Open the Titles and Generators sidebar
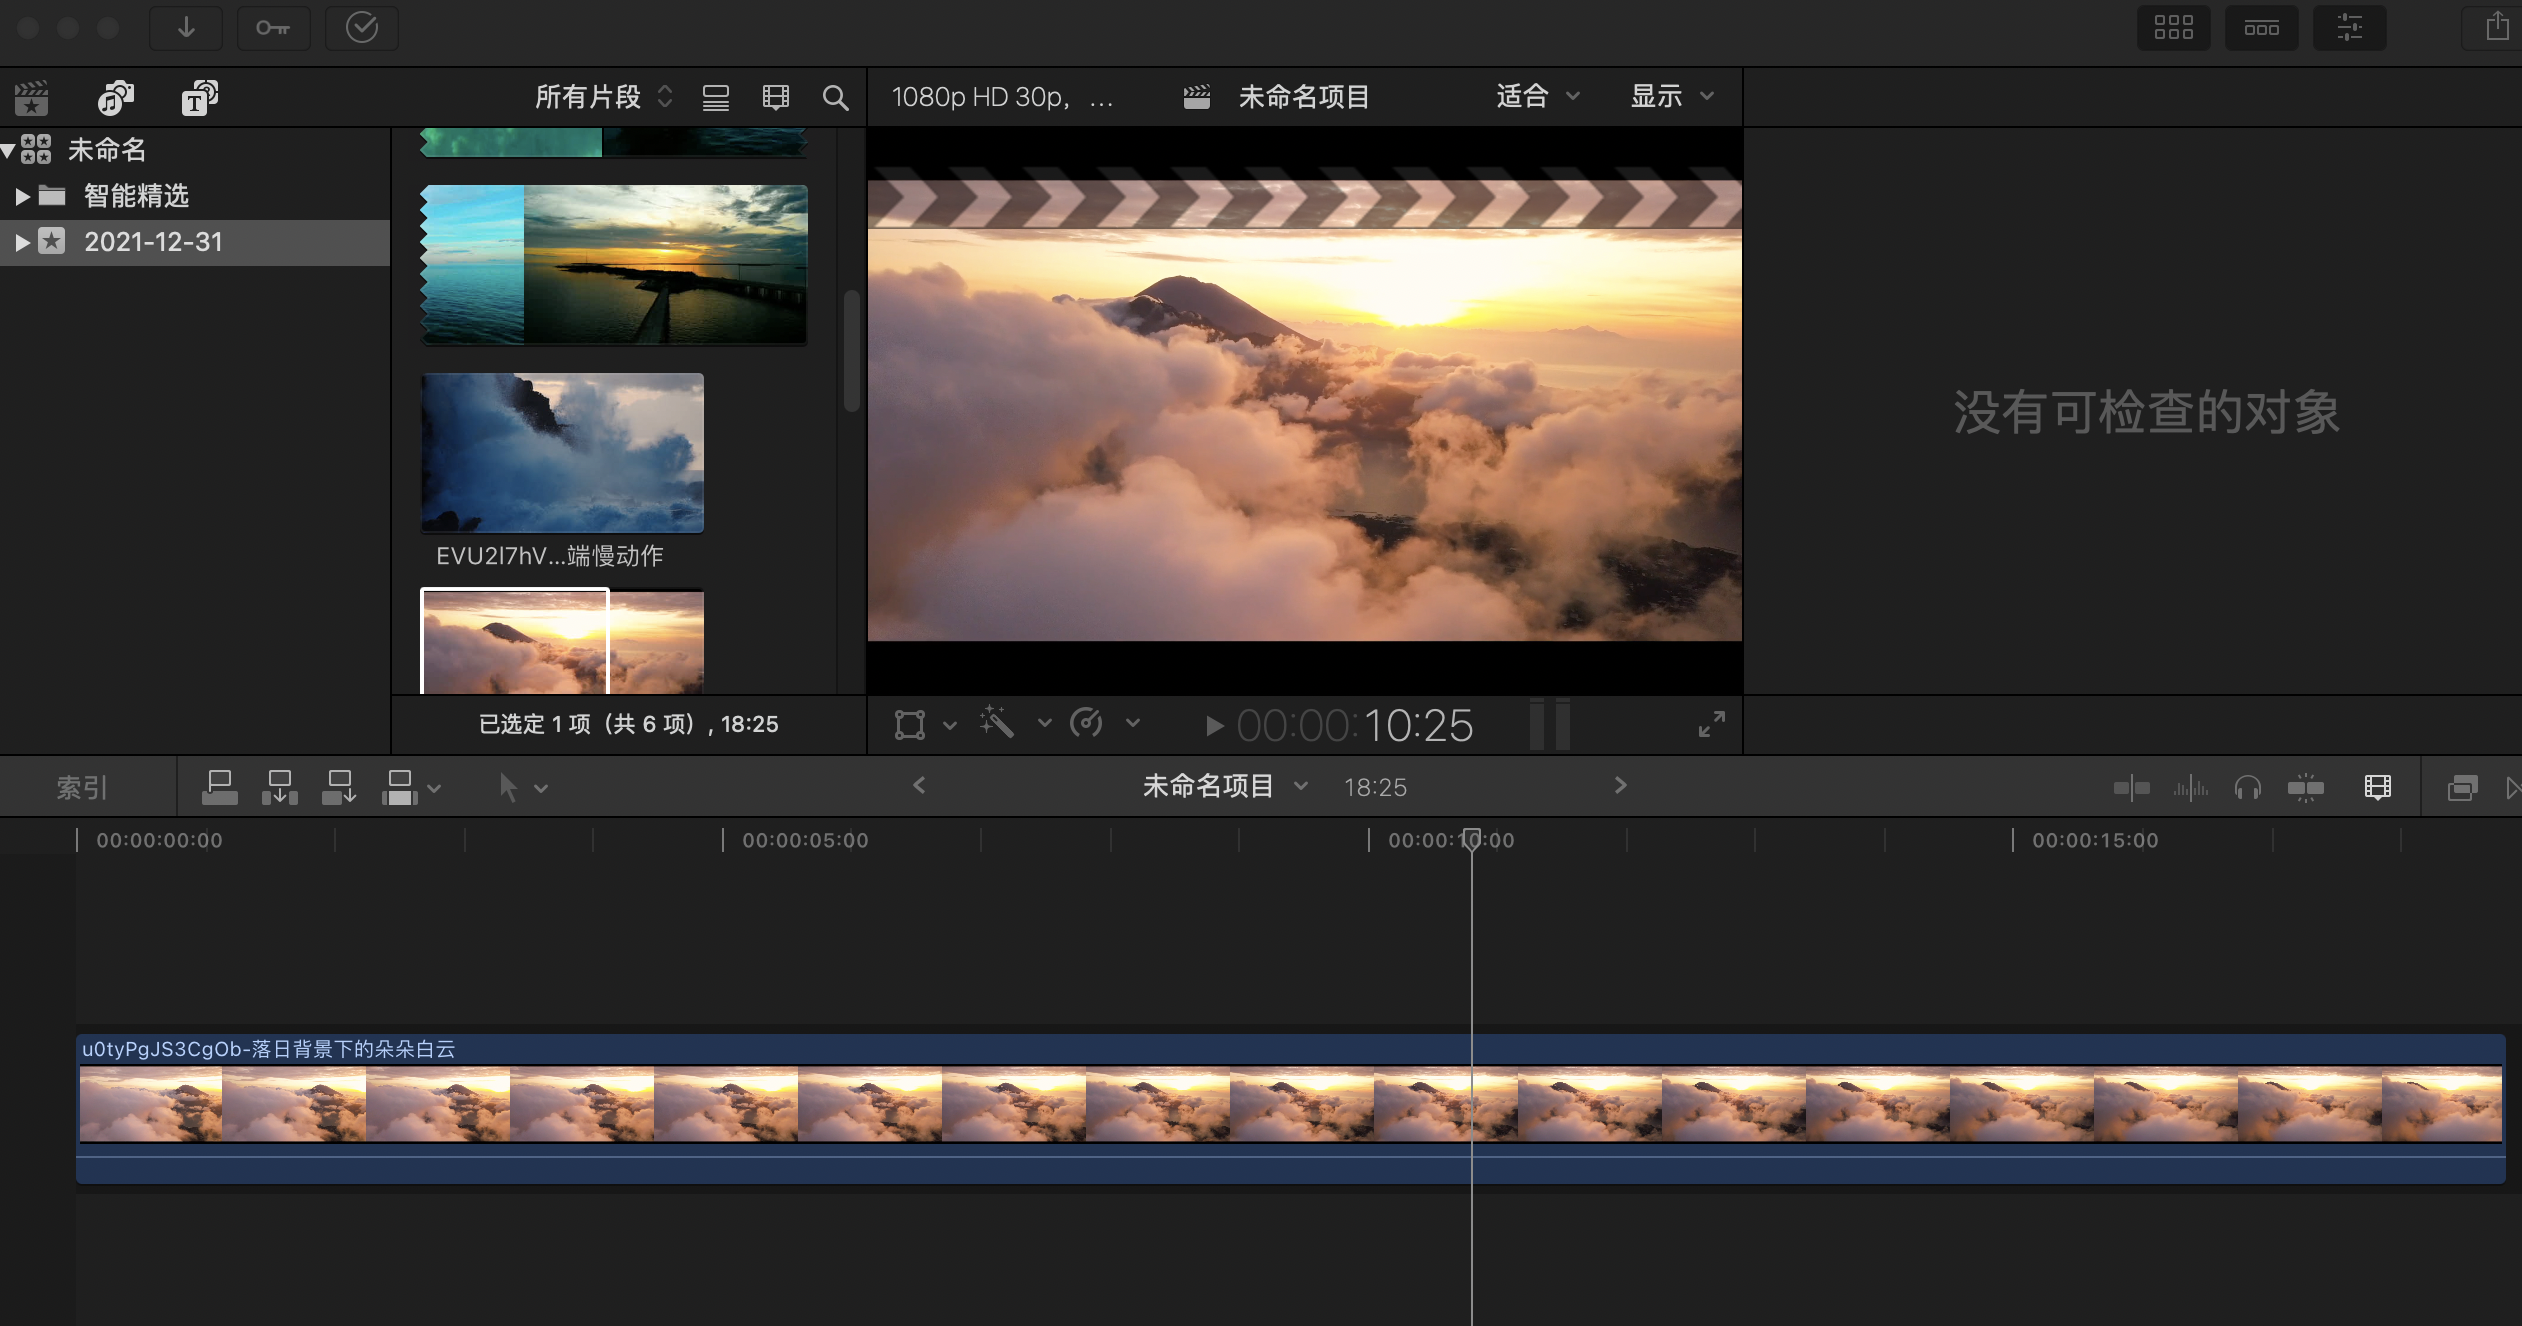The width and height of the screenshot is (2522, 1326). click(199, 97)
